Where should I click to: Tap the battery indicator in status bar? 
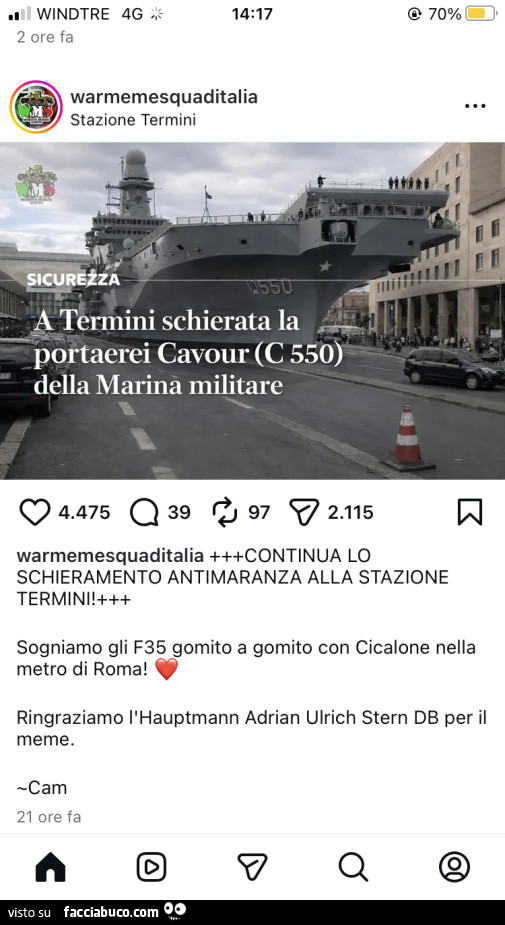point(481,14)
